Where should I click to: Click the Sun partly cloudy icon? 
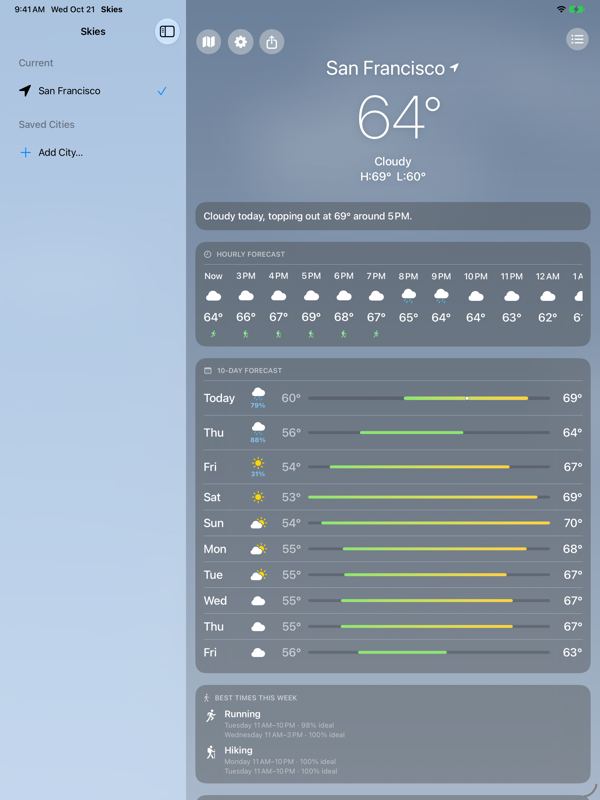click(x=259, y=523)
